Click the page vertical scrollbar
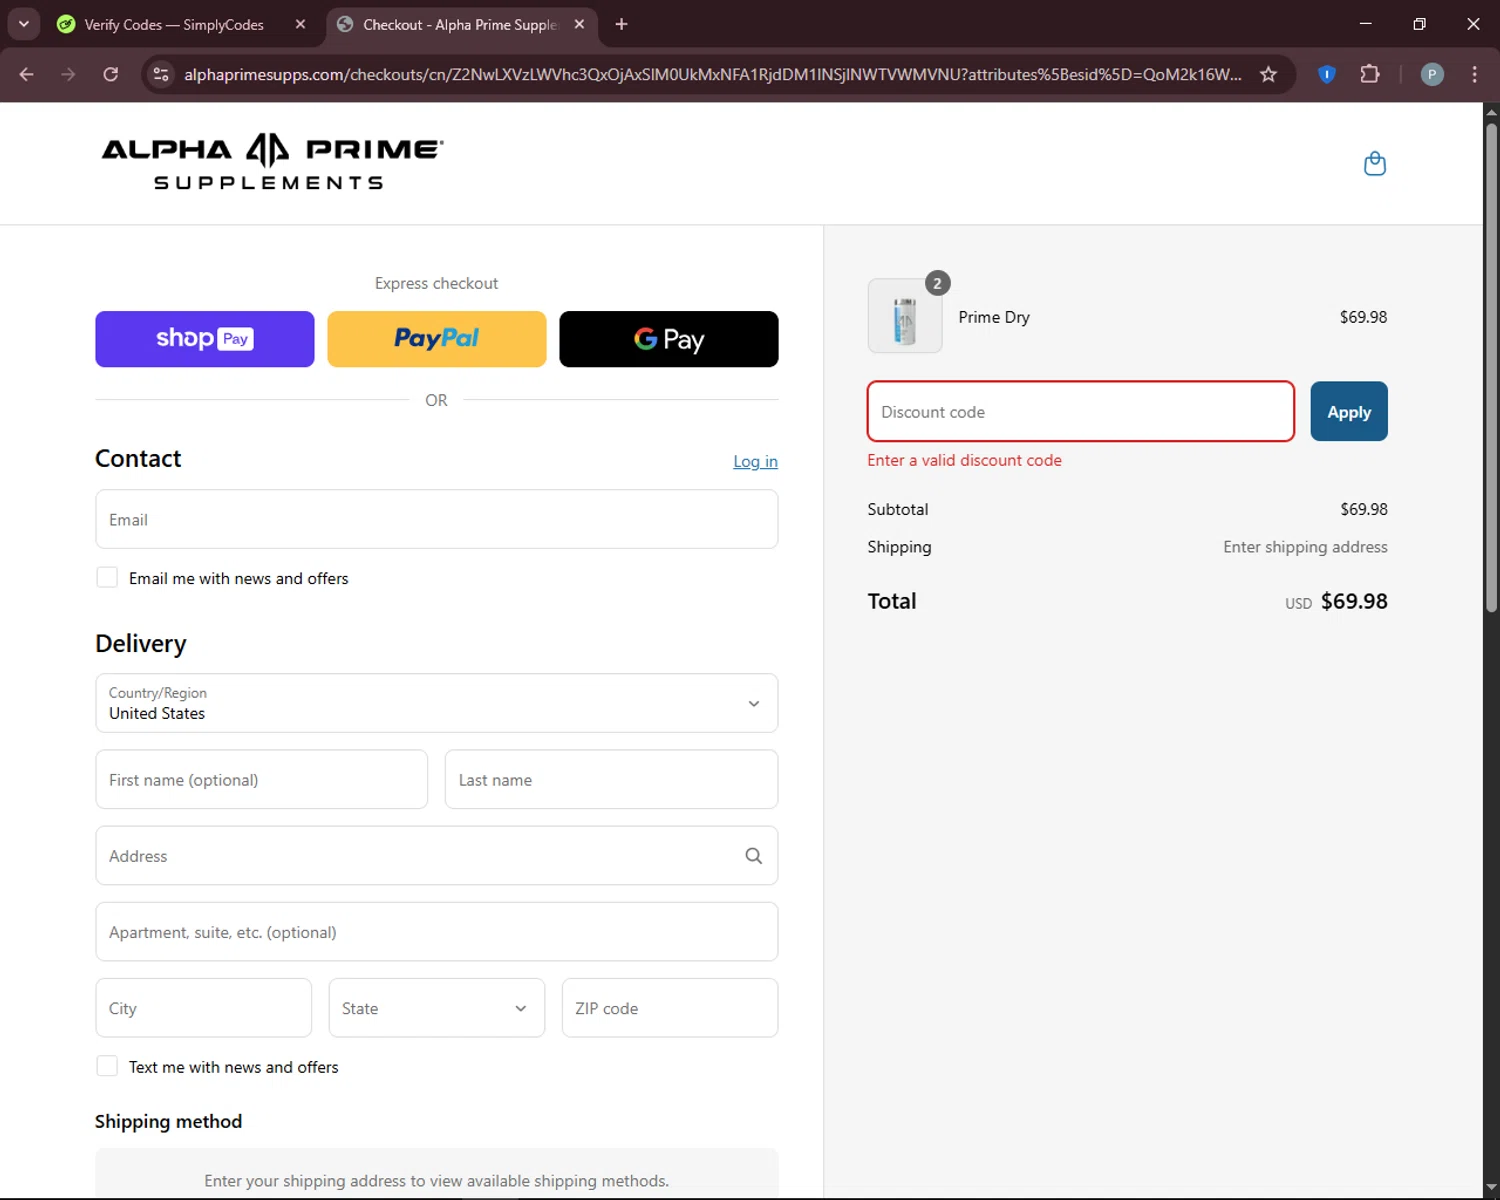 click(1491, 367)
